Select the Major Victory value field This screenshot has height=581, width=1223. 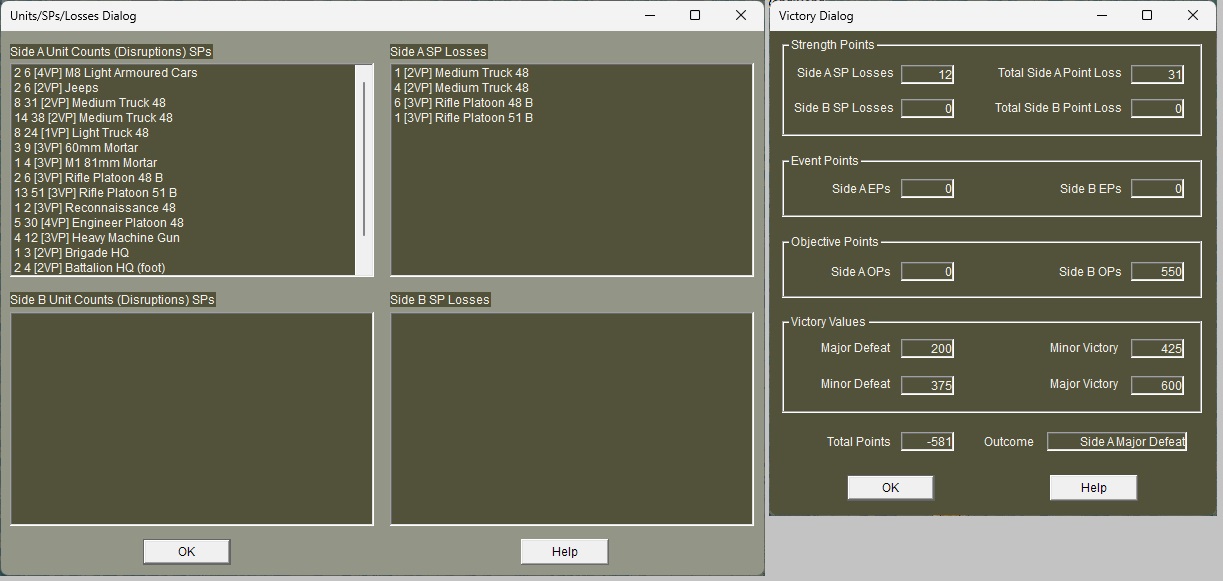tap(1157, 385)
